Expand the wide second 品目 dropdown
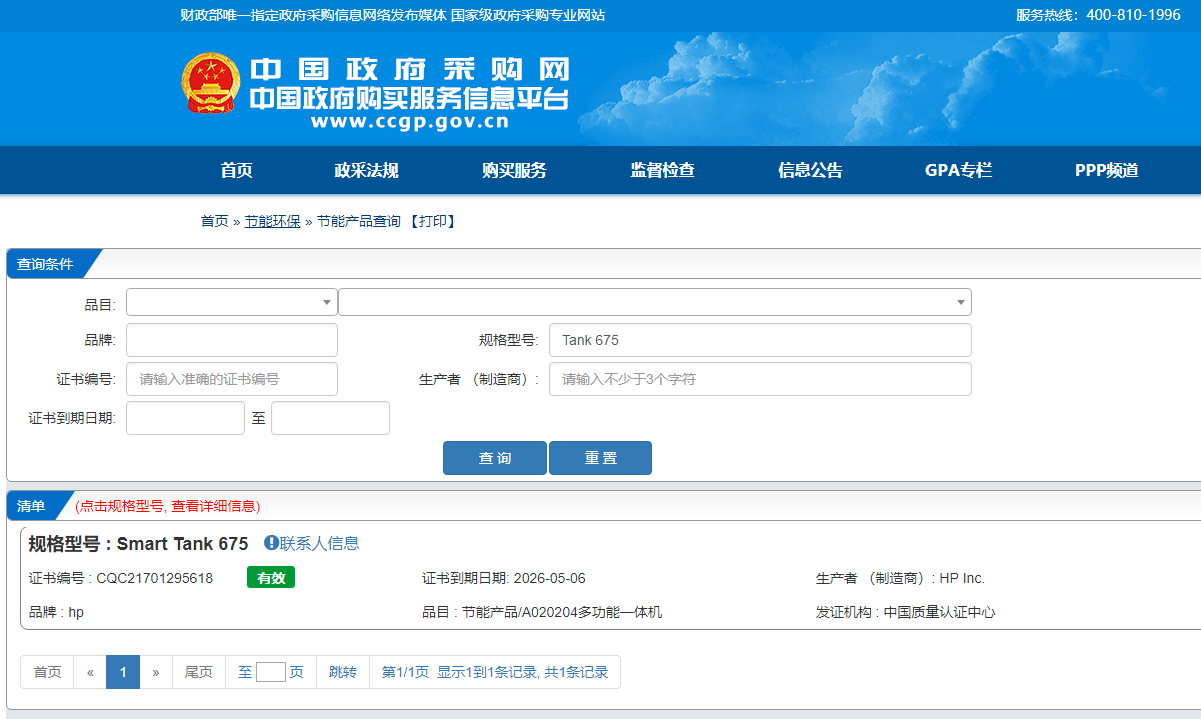Viewport: 1201px width, 719px height. (x=655, y=302)
